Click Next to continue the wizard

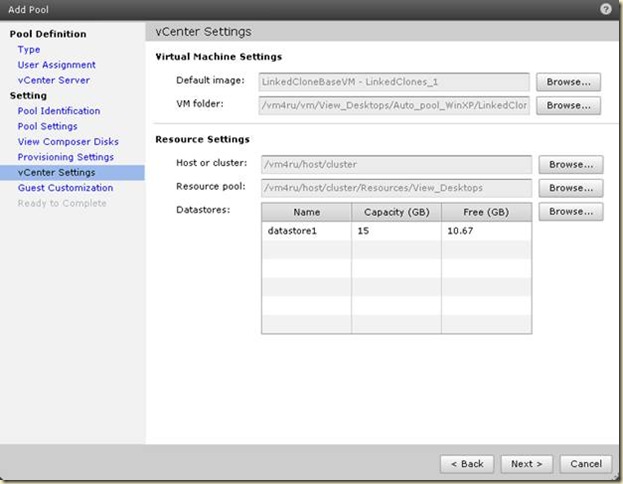pyautogui.click(x=526, y=464)
